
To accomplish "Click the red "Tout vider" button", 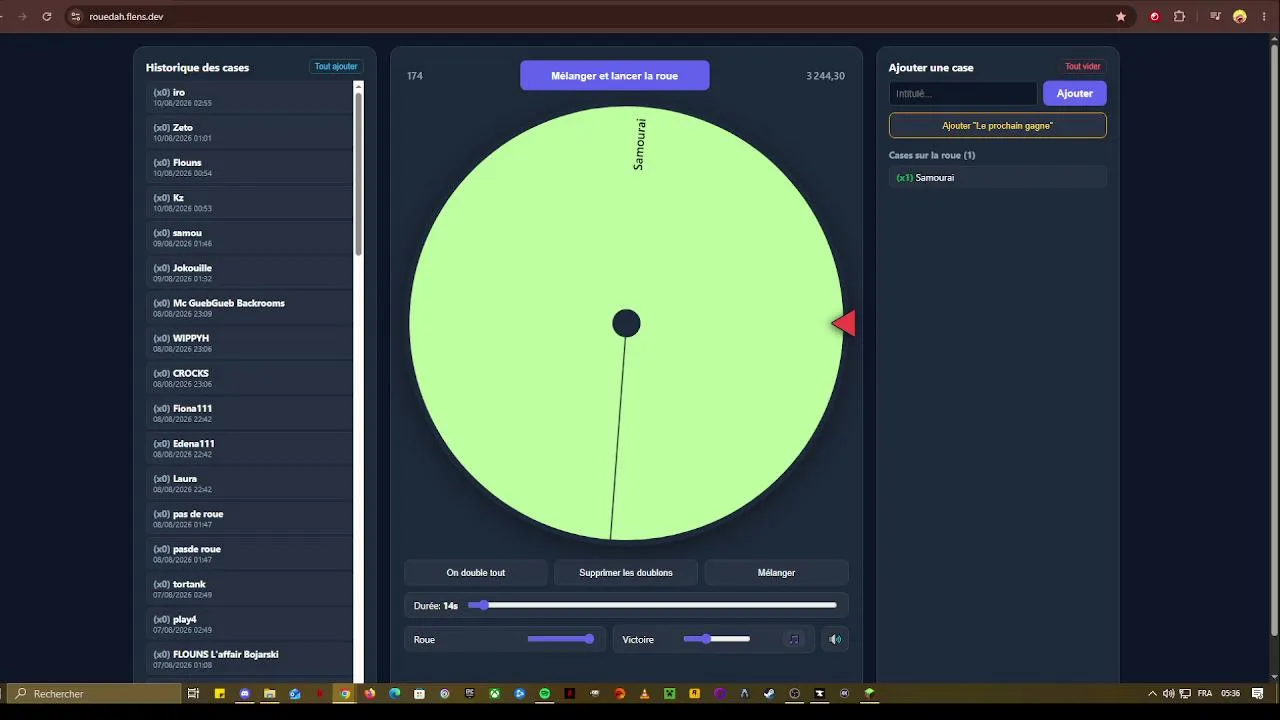I will [1083, 67].
